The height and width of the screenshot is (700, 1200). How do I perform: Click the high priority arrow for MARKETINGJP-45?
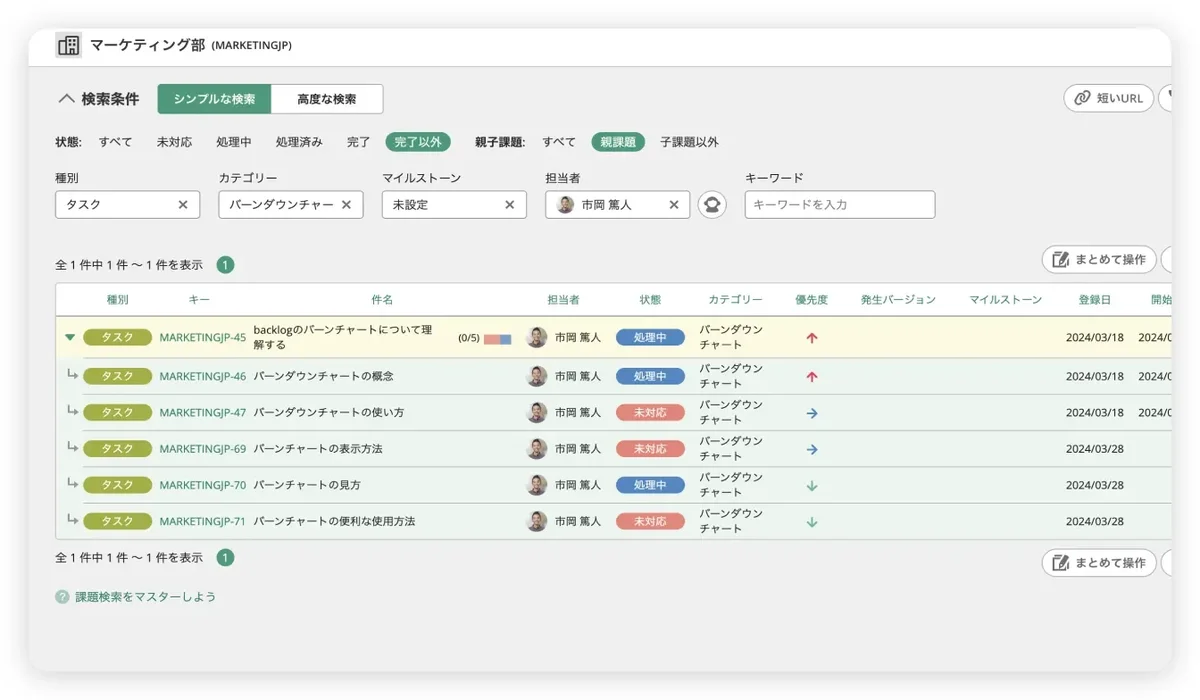[812, 338]
